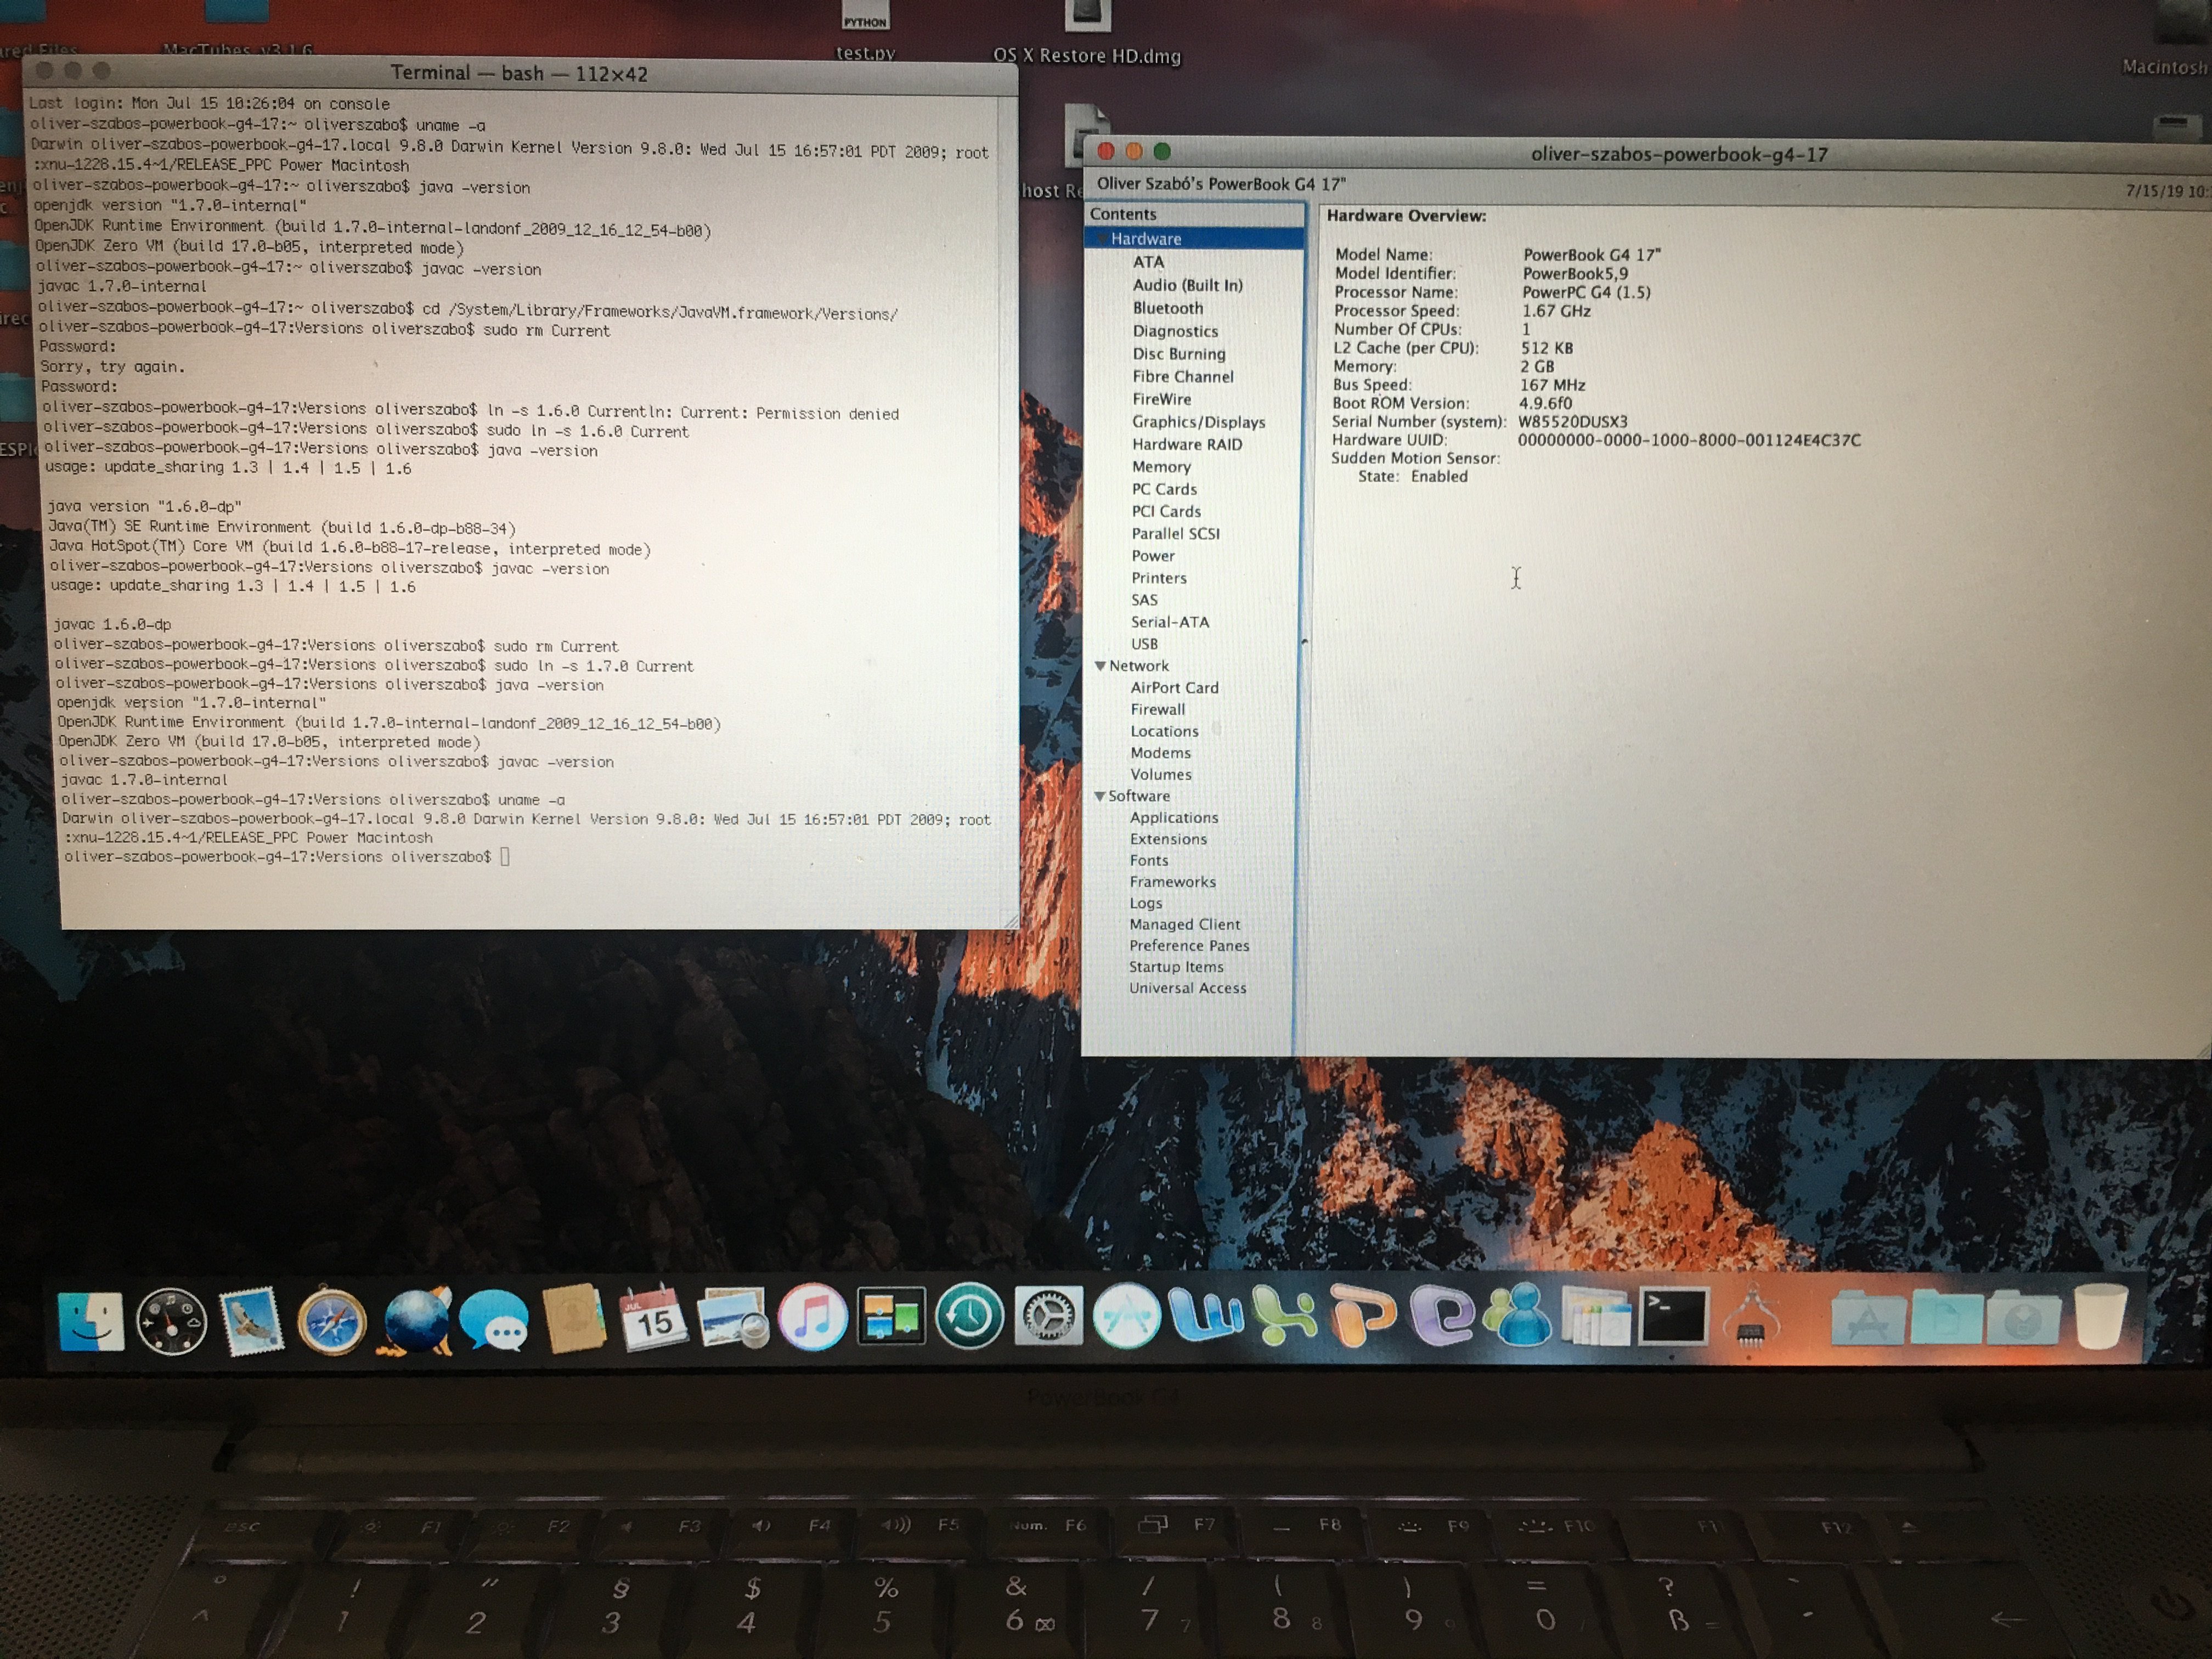
Task: Select Firewall under Network
Action: pos(1158,710)
